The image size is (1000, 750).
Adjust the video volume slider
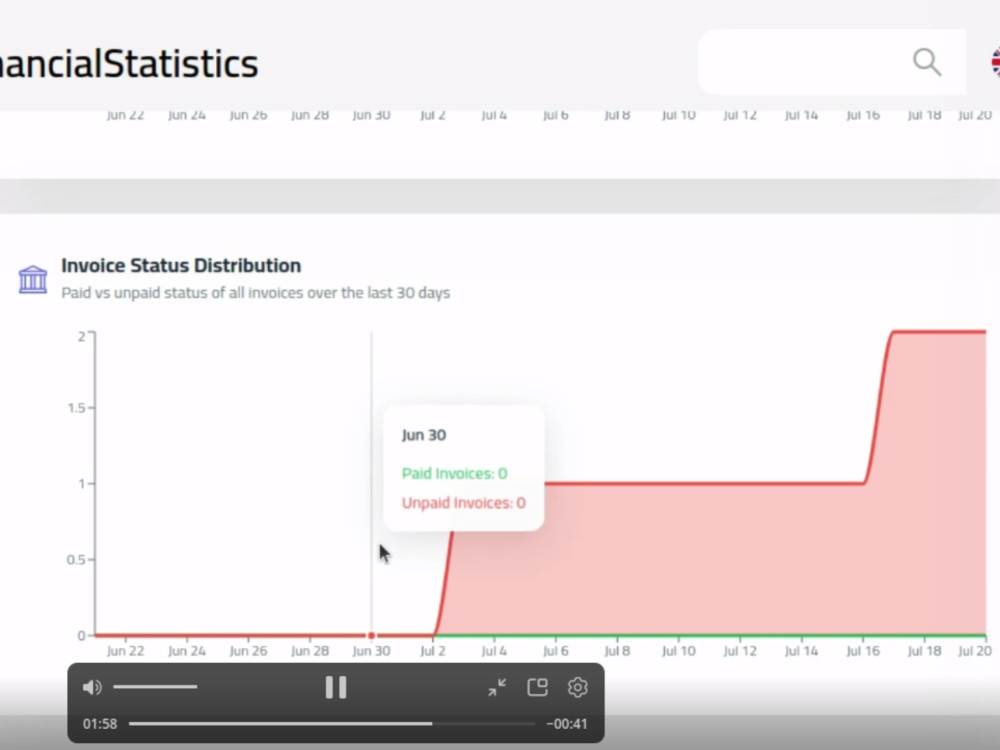(155, 687)
